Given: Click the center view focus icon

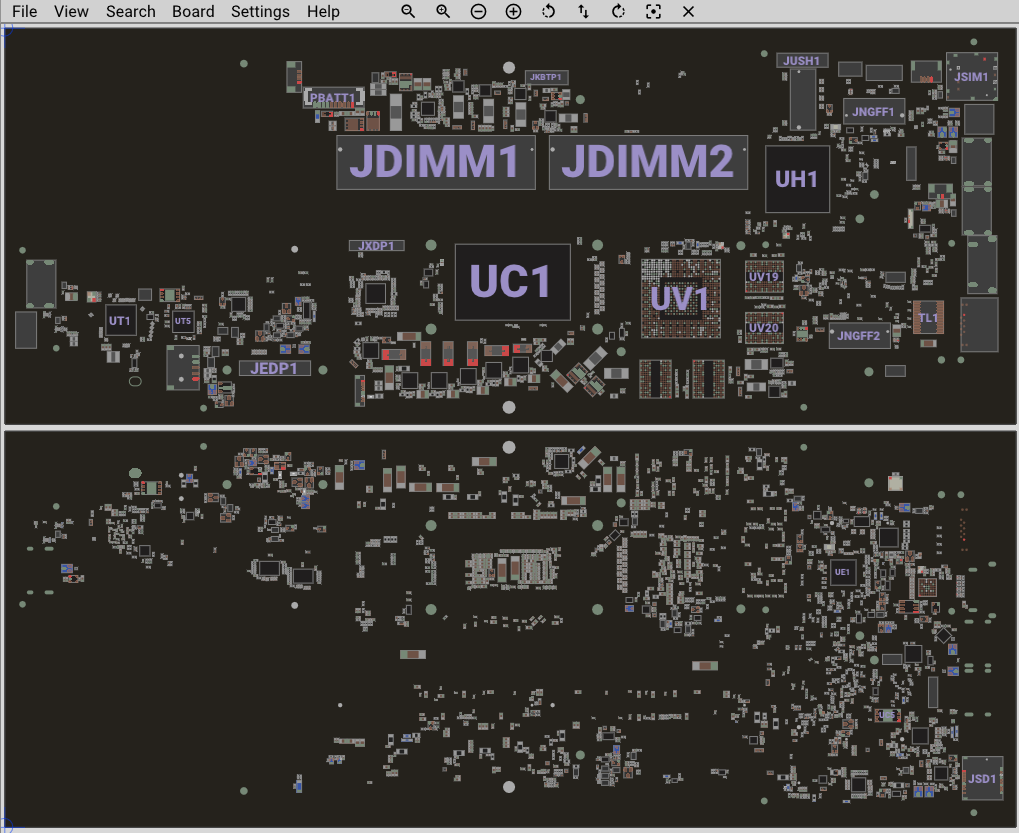Looking at the screenshot, I should click(653, 12).
